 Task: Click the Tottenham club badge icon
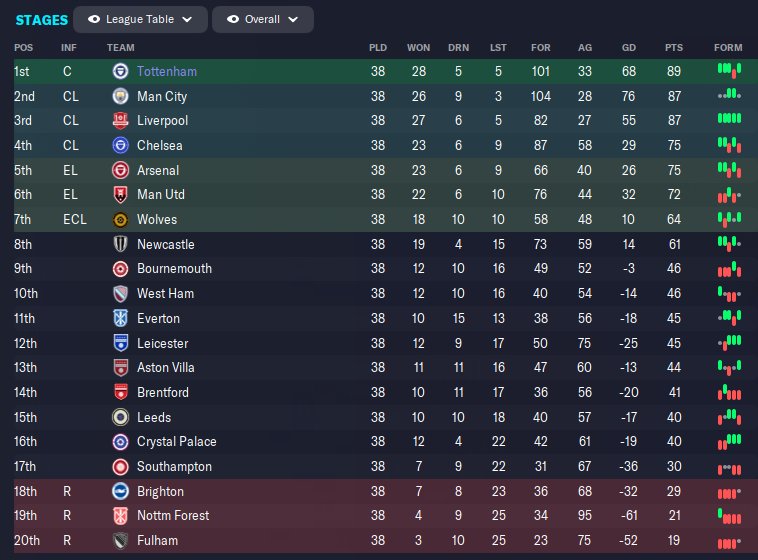[120, 71]
